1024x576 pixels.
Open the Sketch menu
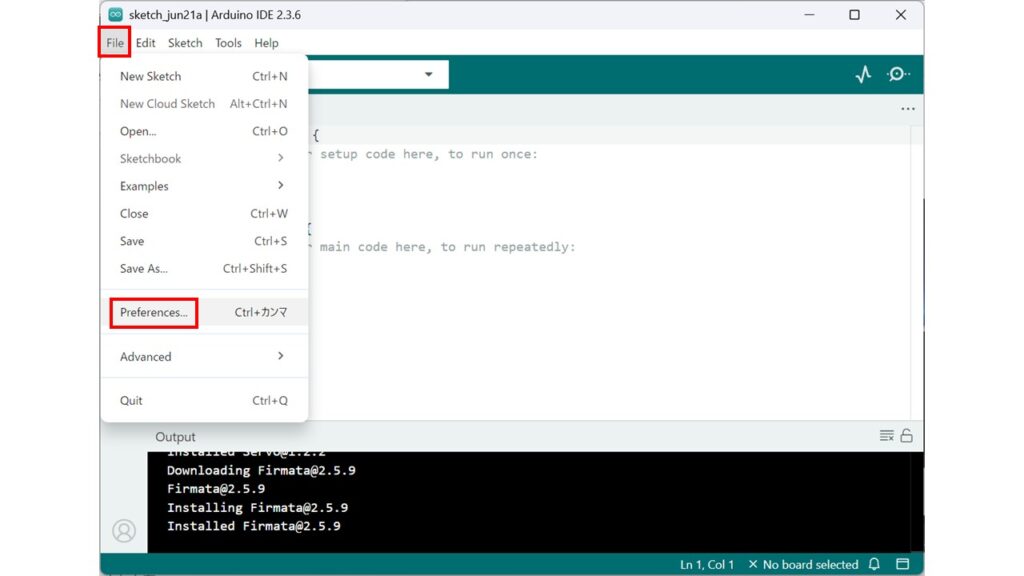point(185,43)
